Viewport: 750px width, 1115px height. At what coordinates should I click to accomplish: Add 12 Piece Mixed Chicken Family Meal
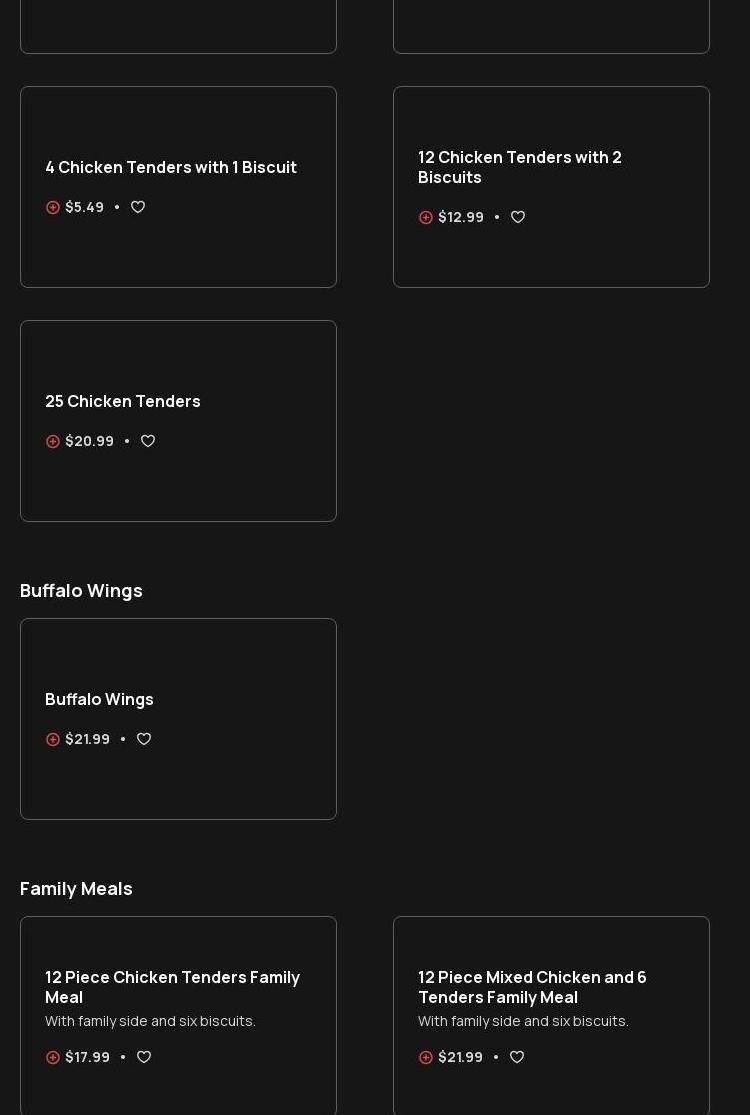click(x=426, y=1057)
